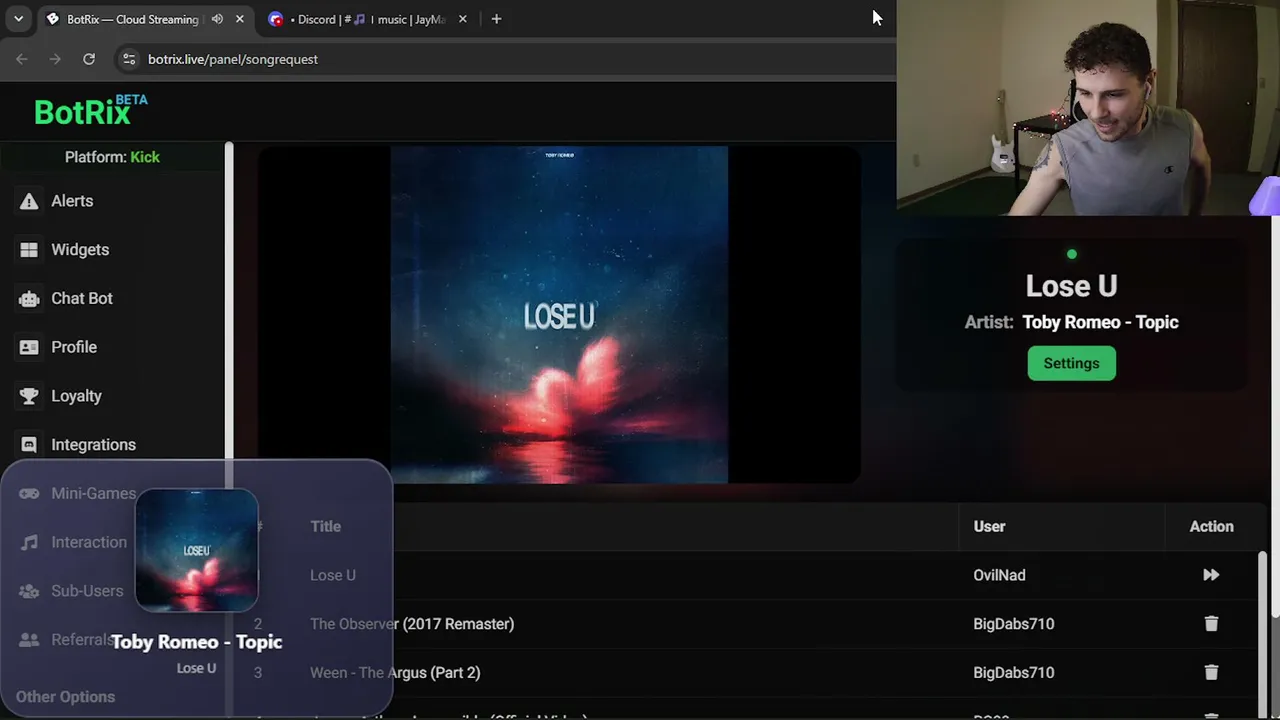This screenshot has height=720, width=1280.
Task: Remove Ween - The Argus (Part 2) request
Action: point(1211,673)
